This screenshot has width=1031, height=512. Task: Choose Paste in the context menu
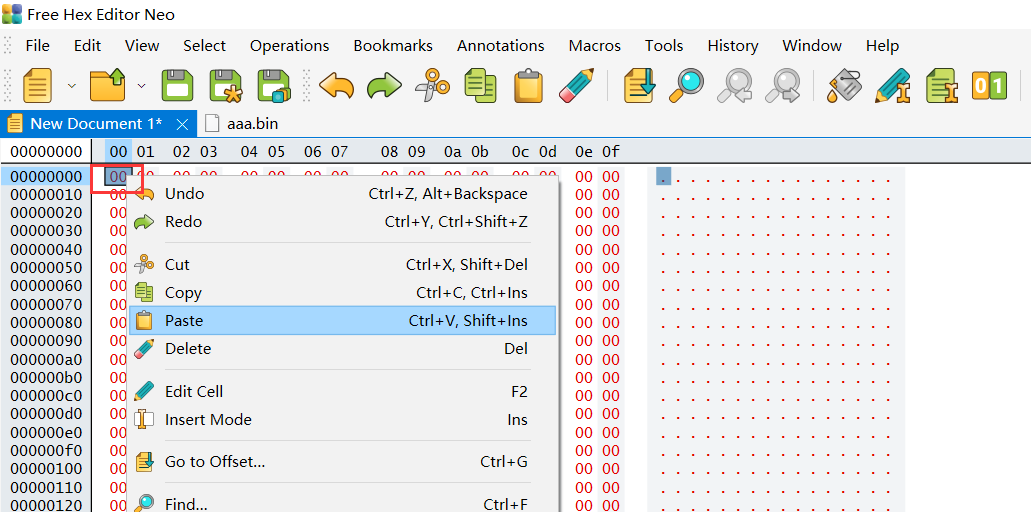pyautogui.click(x=342, y=321)
